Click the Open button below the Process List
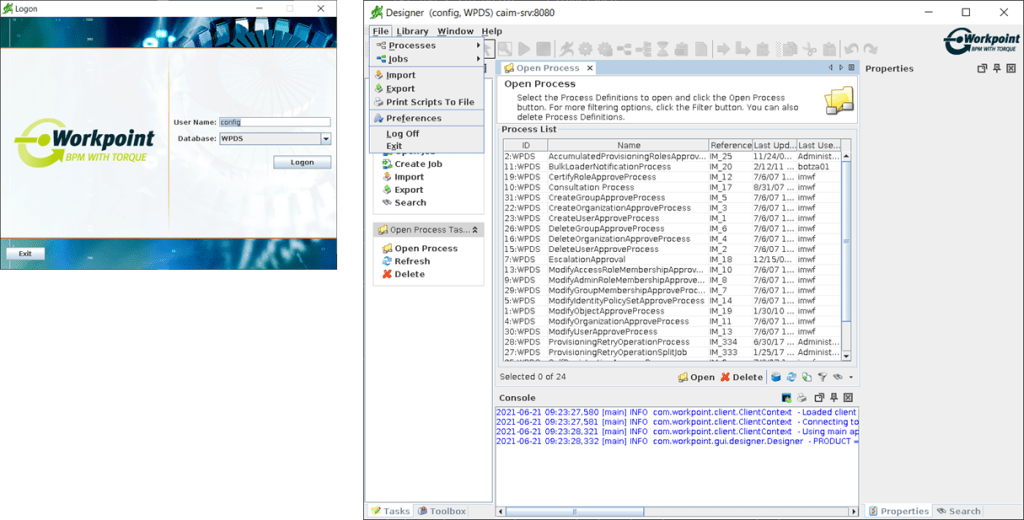This screenshot has width=1024, height=520. (x=696, y=377)
